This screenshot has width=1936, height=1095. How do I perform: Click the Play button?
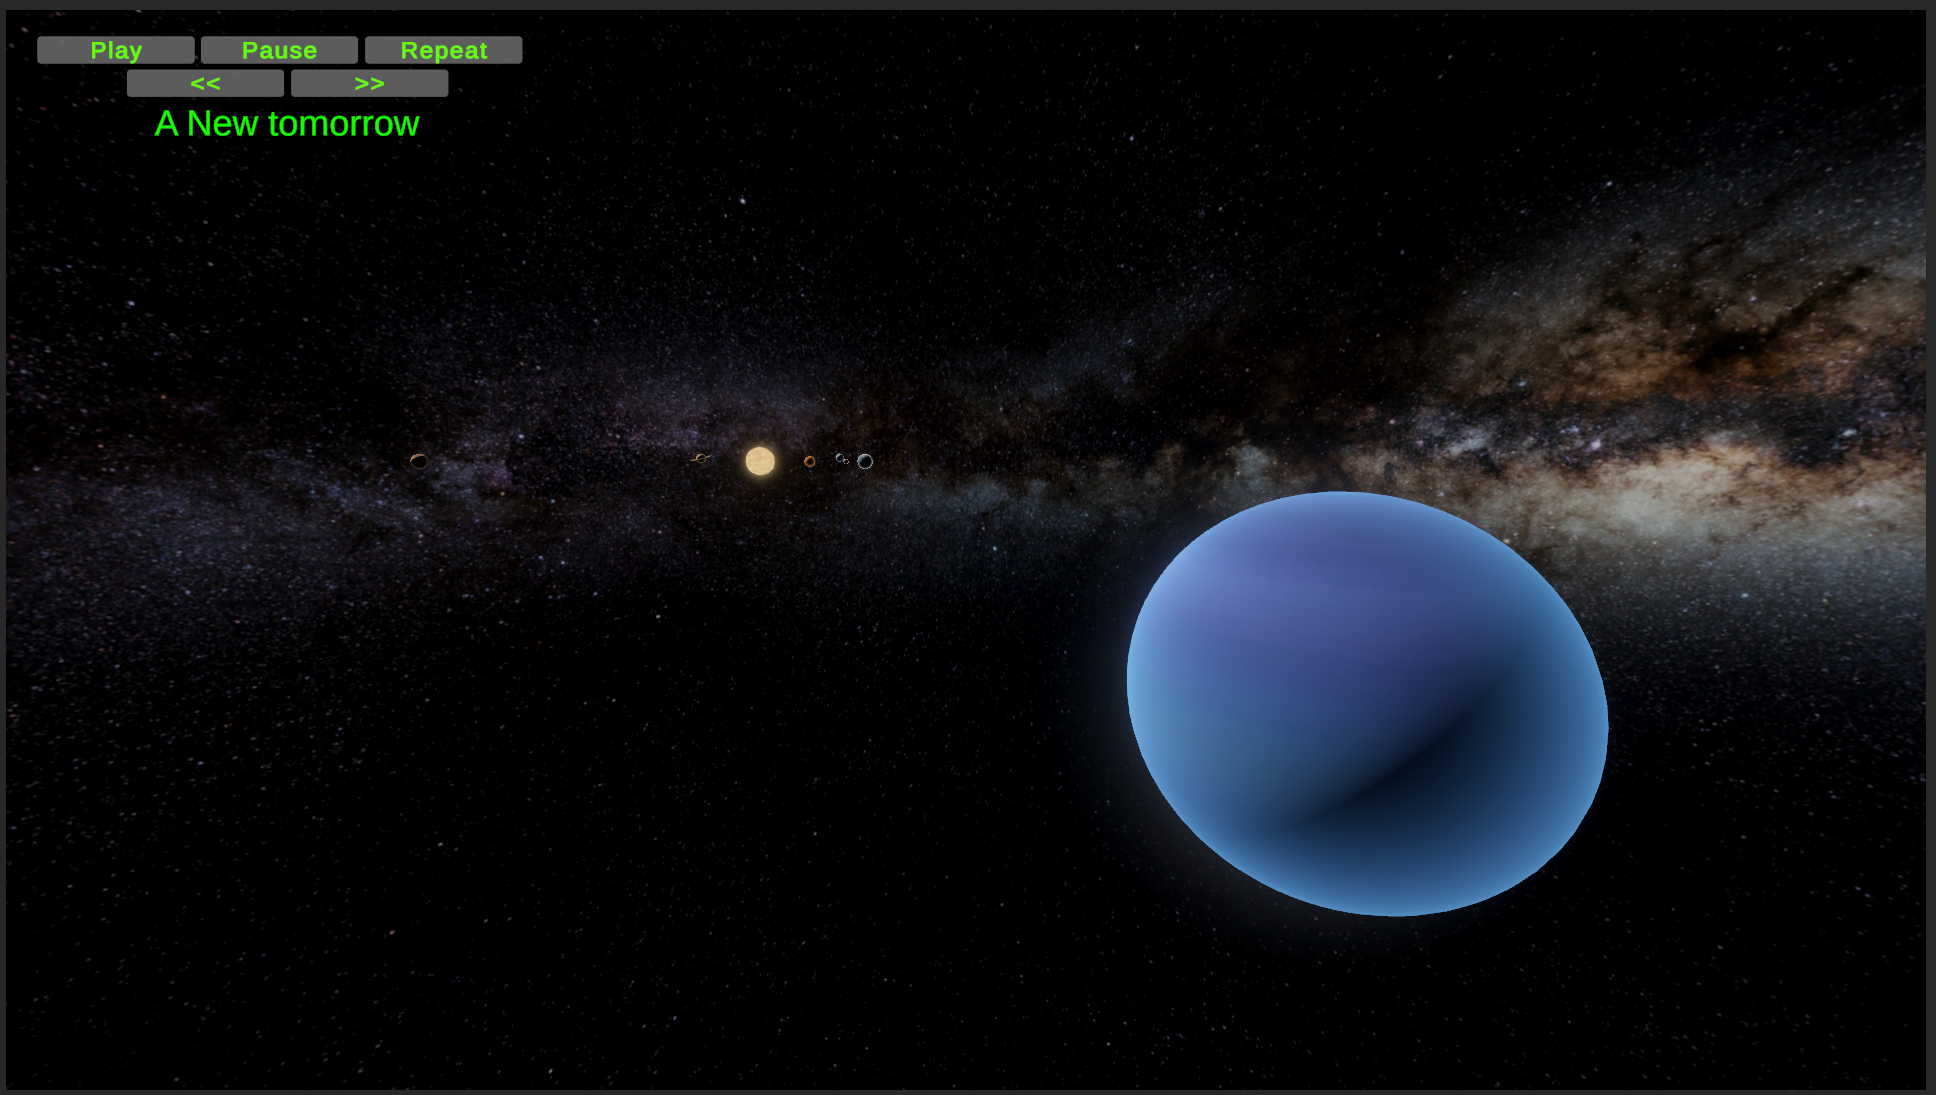click(x=116, y=50)
